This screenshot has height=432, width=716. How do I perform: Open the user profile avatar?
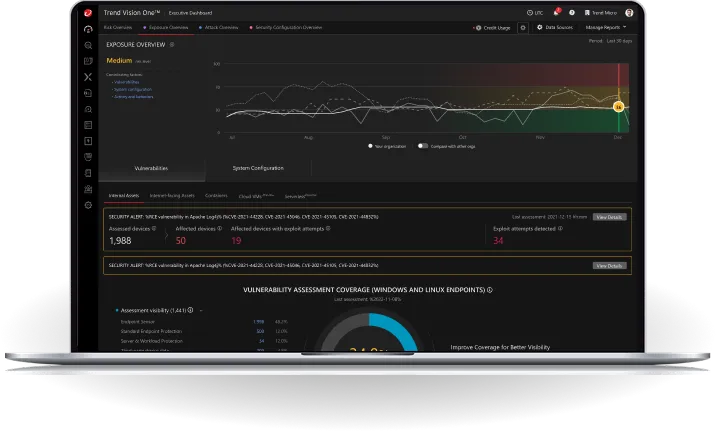click(x=629, y=13)
